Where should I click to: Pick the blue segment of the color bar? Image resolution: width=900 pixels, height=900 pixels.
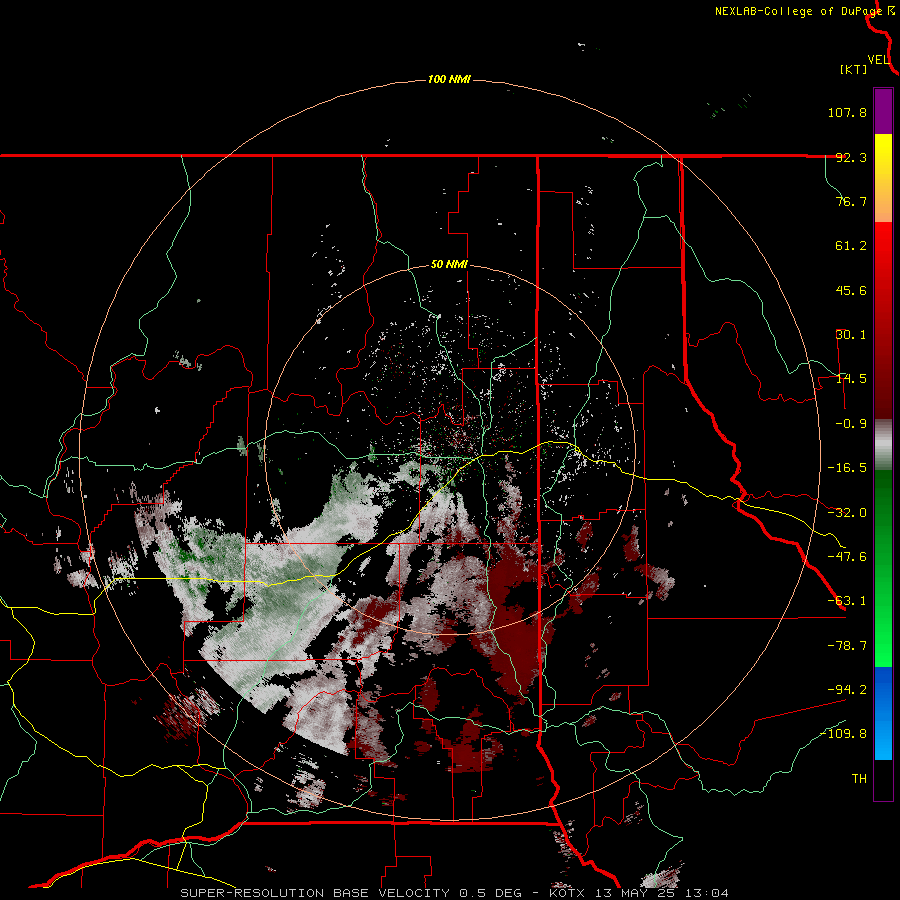pyautogui.click(x=883, y=713)
